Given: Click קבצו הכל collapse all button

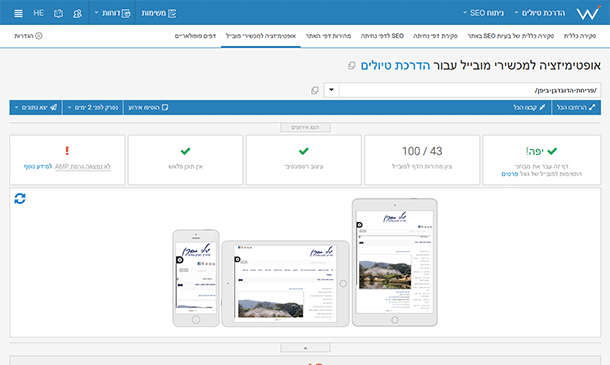Looking at the screenshot, I should point(529,107).
